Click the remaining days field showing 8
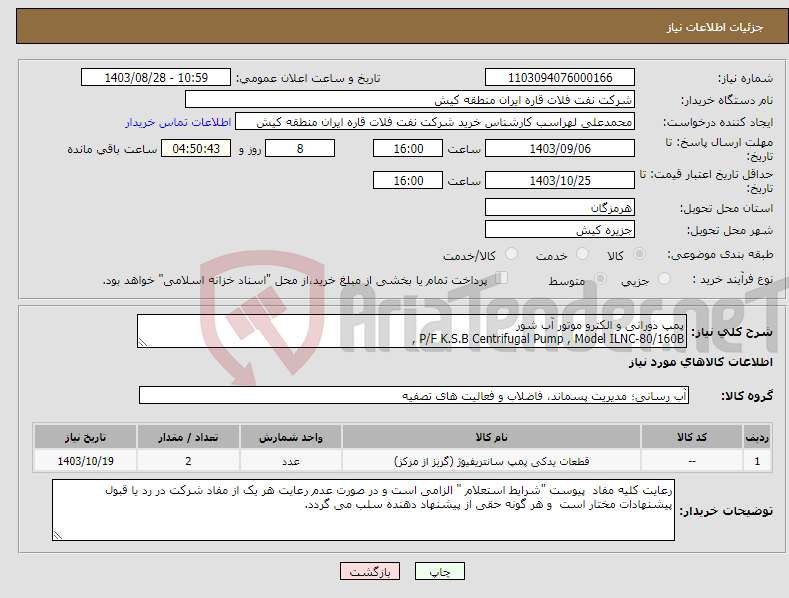The image size is (789, 598). point(300,148)
